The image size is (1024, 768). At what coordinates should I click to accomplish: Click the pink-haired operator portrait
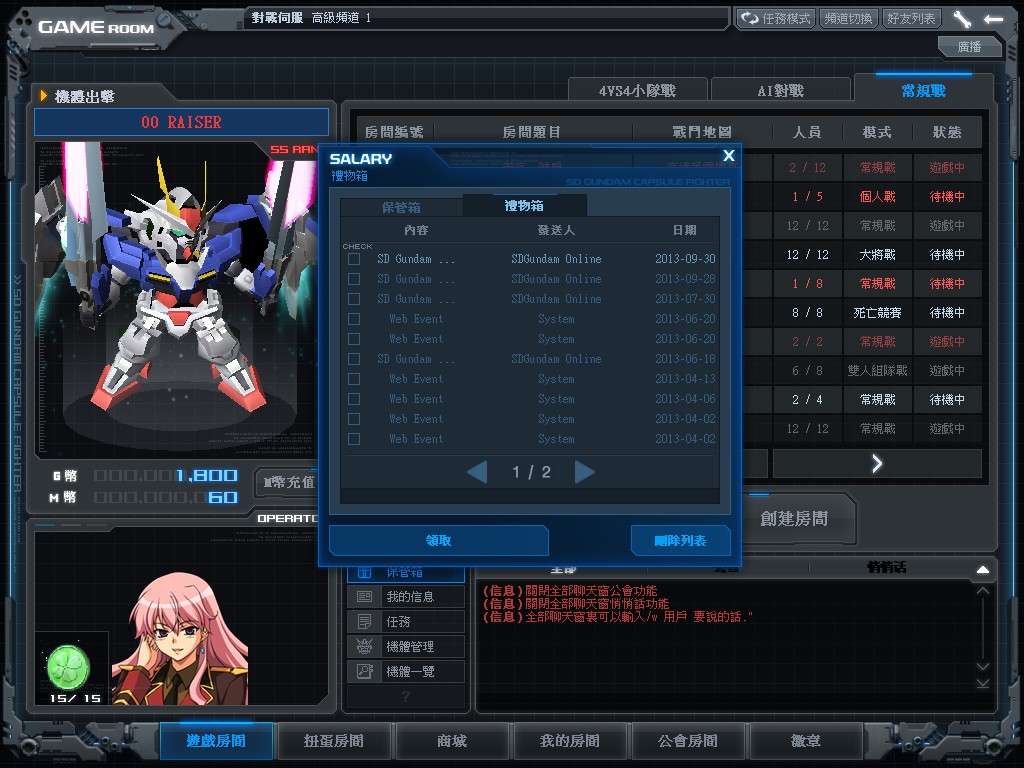click(181, 639)
